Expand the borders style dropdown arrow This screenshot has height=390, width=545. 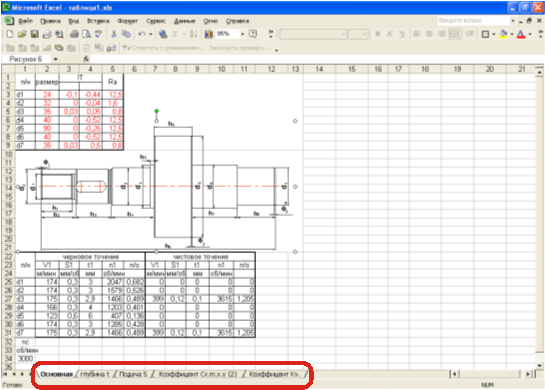click(x=494, y=34)
